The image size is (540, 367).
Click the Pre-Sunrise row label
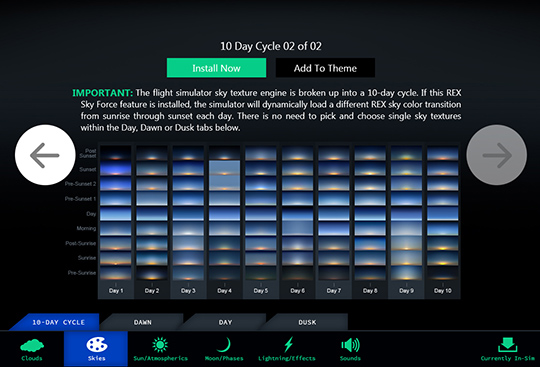pos(82,273)
